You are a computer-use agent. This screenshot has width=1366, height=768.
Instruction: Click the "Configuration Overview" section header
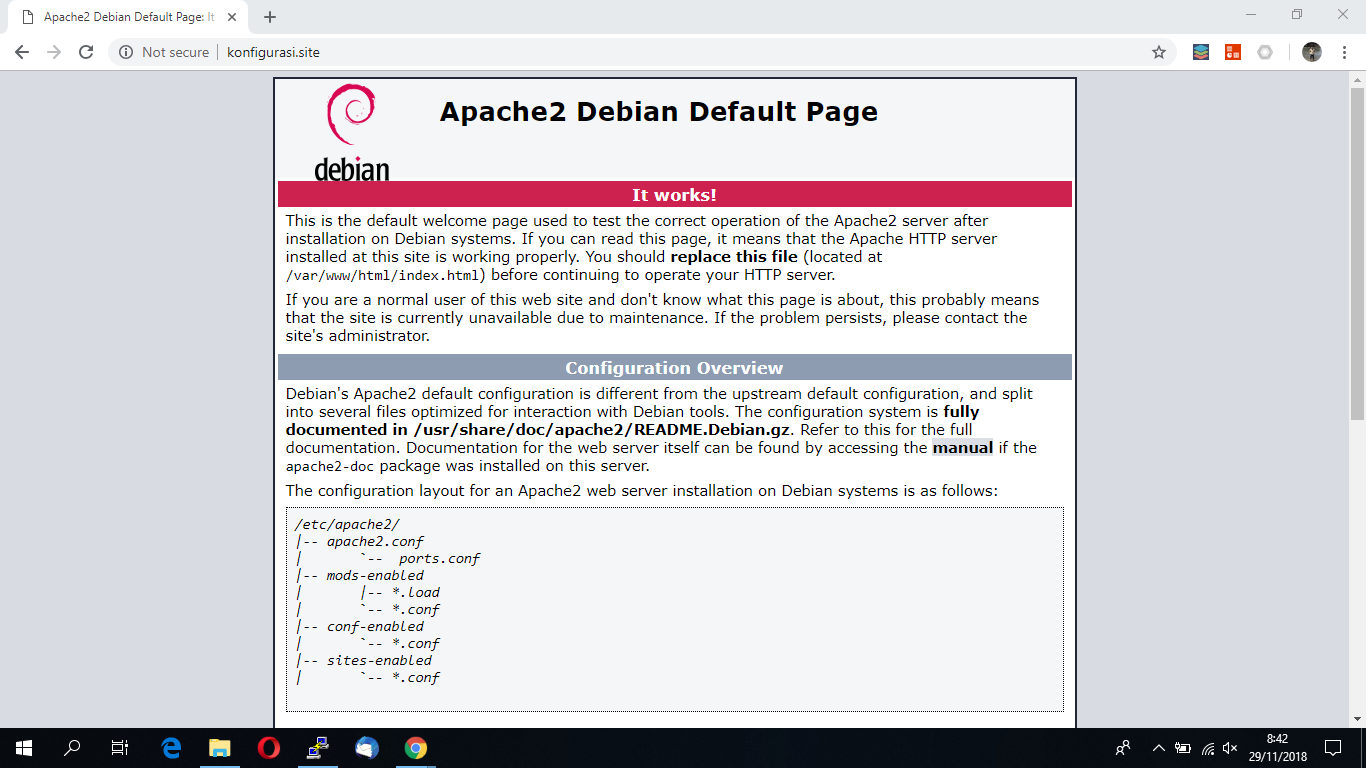[674, 367]
